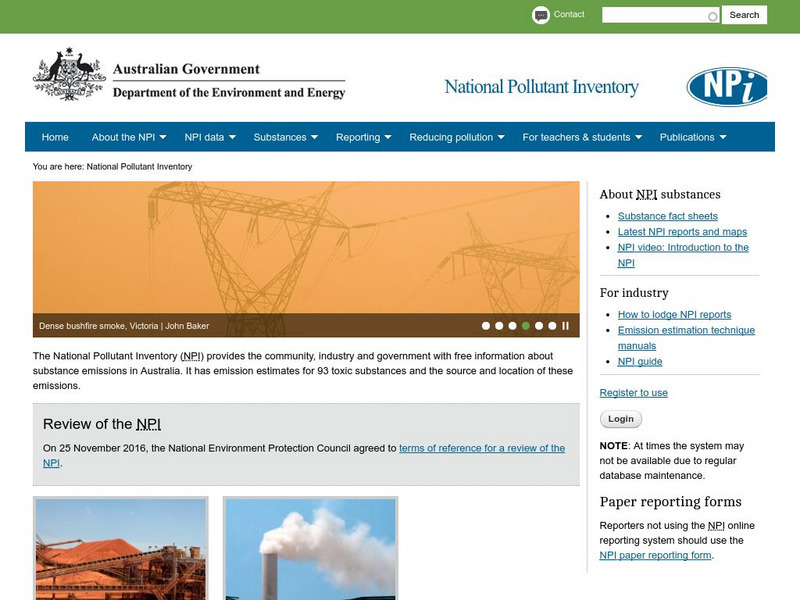Viewport: 800px width, 600px height.
Task: Go to the Home menu item
Action: coord(55,137)
